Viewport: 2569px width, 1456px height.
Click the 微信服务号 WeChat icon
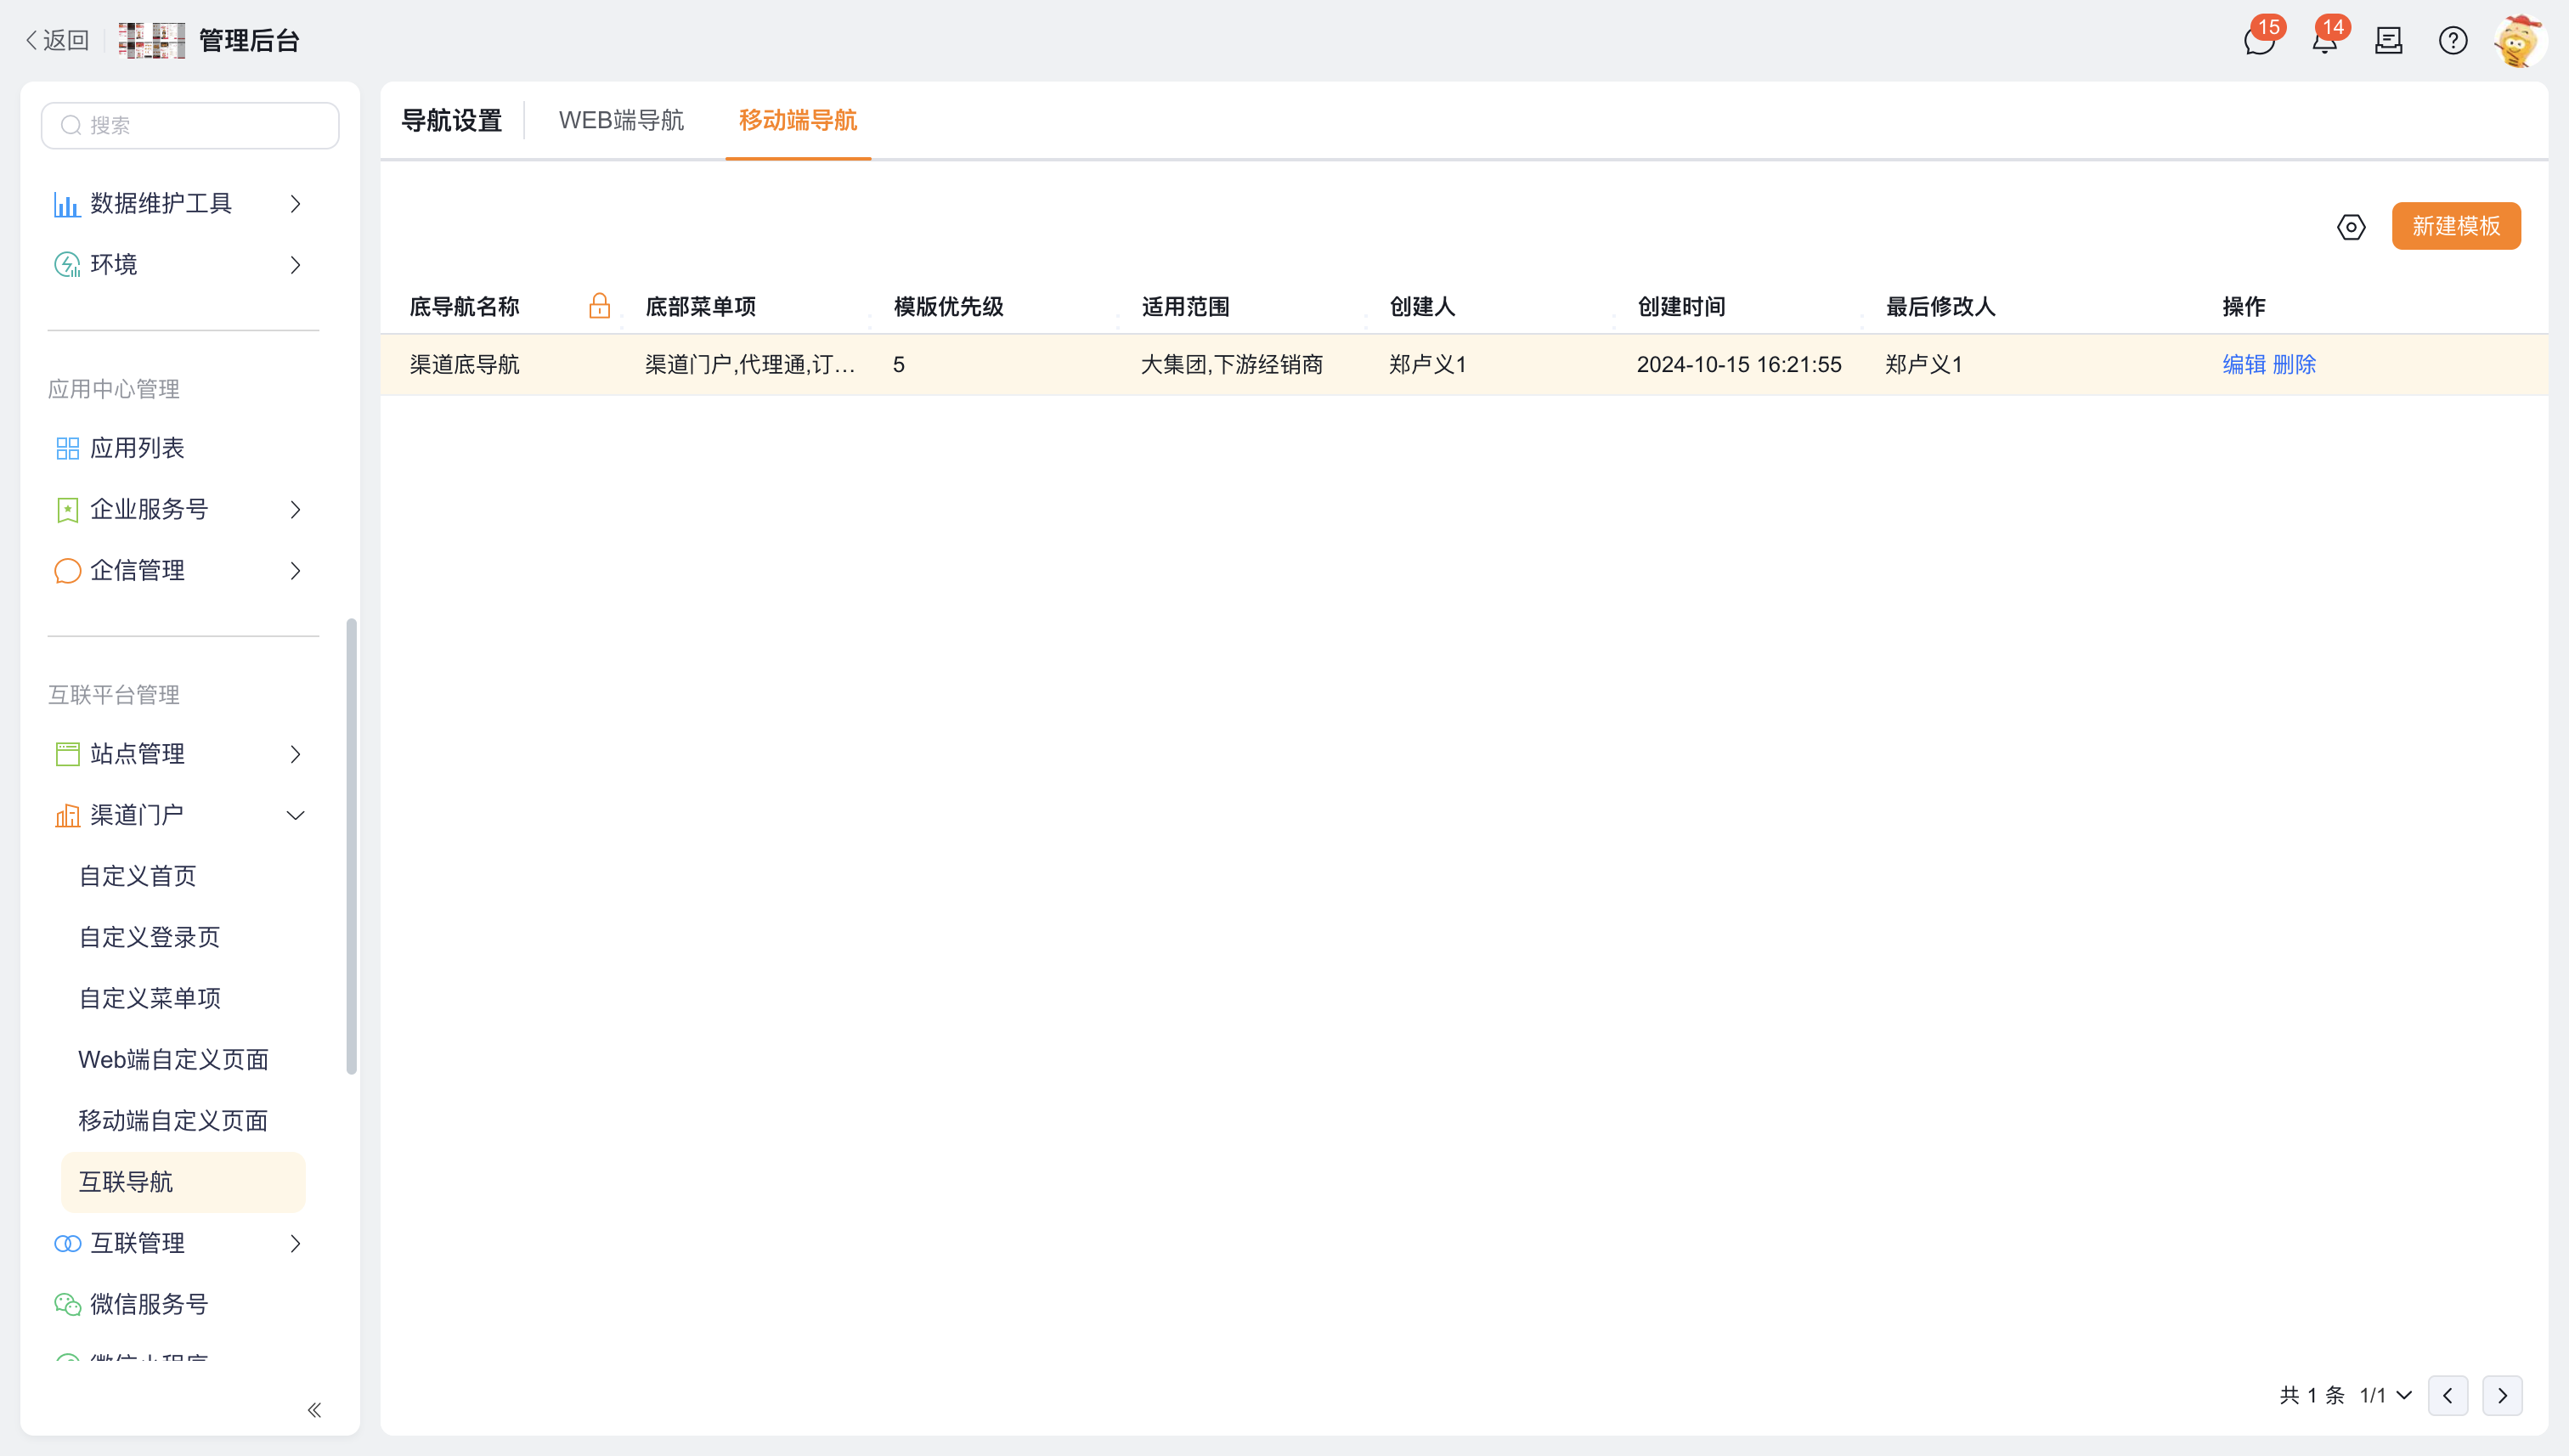67,1304
